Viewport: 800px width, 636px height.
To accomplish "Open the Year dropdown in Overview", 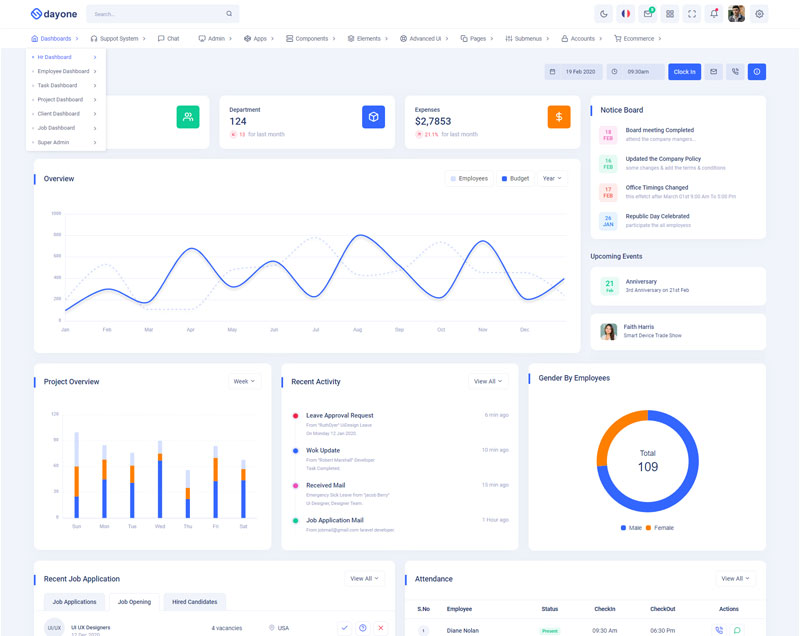I will pos(551,179).
